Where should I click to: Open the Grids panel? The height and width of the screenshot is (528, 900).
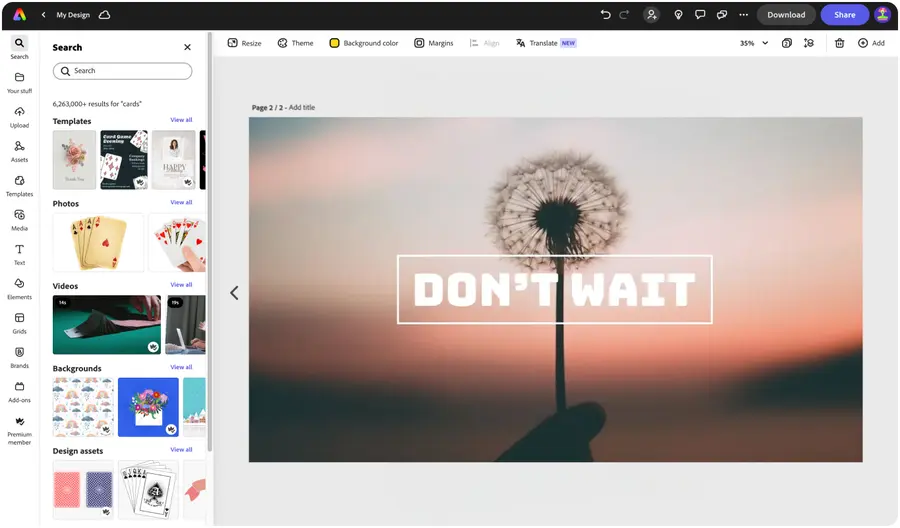19,322
